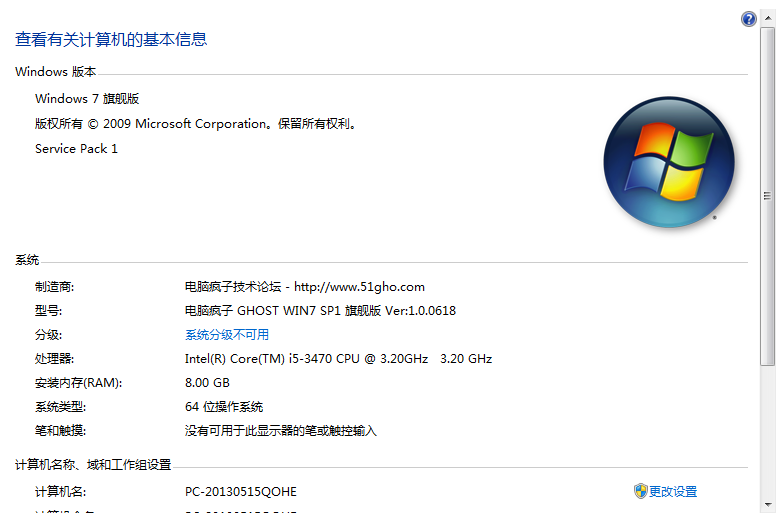The width and height of the screenshot is (776, 518).
Task: Click the scrollbar up arrow
Action: [x=768, y=18]
